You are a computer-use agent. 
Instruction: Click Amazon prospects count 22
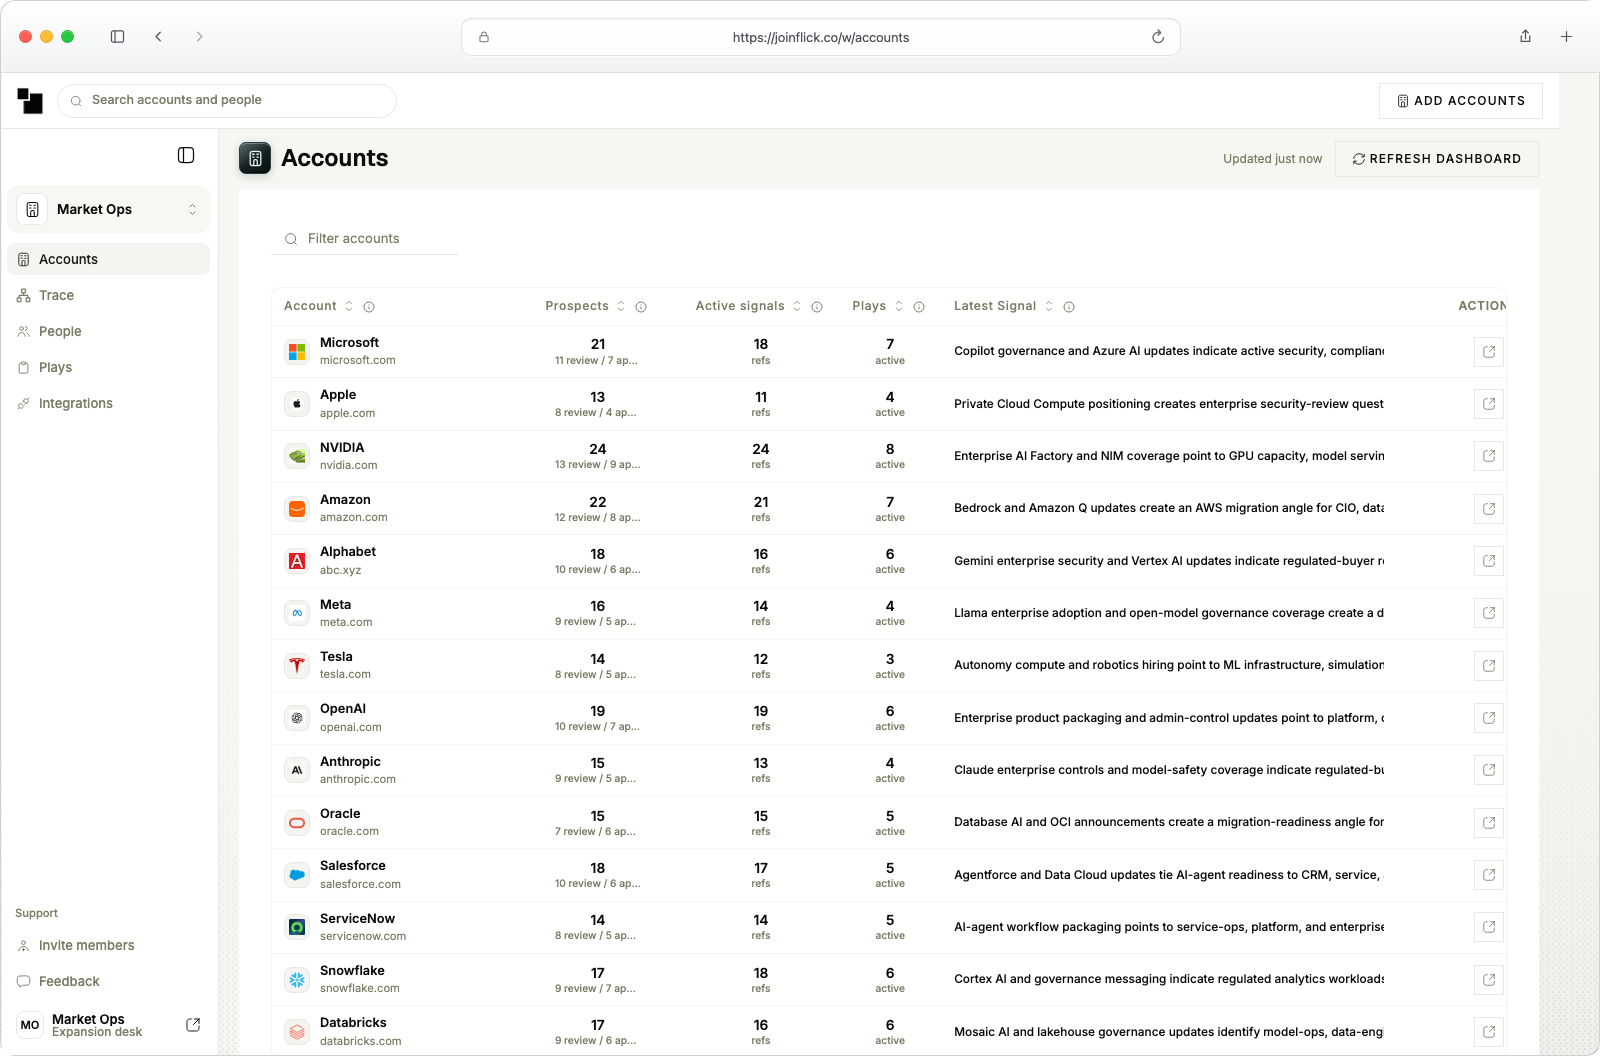point(598,502)
